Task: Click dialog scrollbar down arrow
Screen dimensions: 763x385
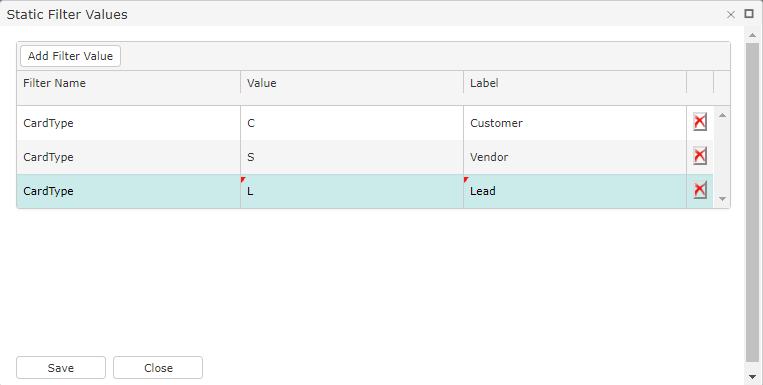Action: pyautogui.click(x=752, y=377)
